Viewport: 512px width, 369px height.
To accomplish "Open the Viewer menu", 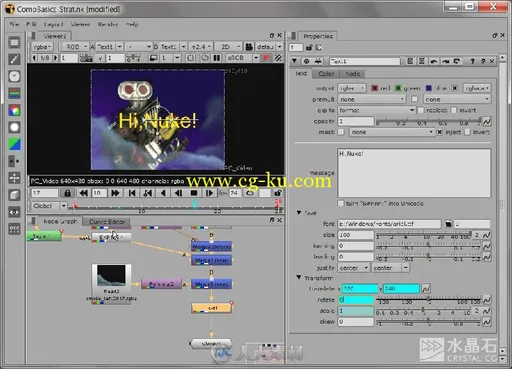I will 80,24.
